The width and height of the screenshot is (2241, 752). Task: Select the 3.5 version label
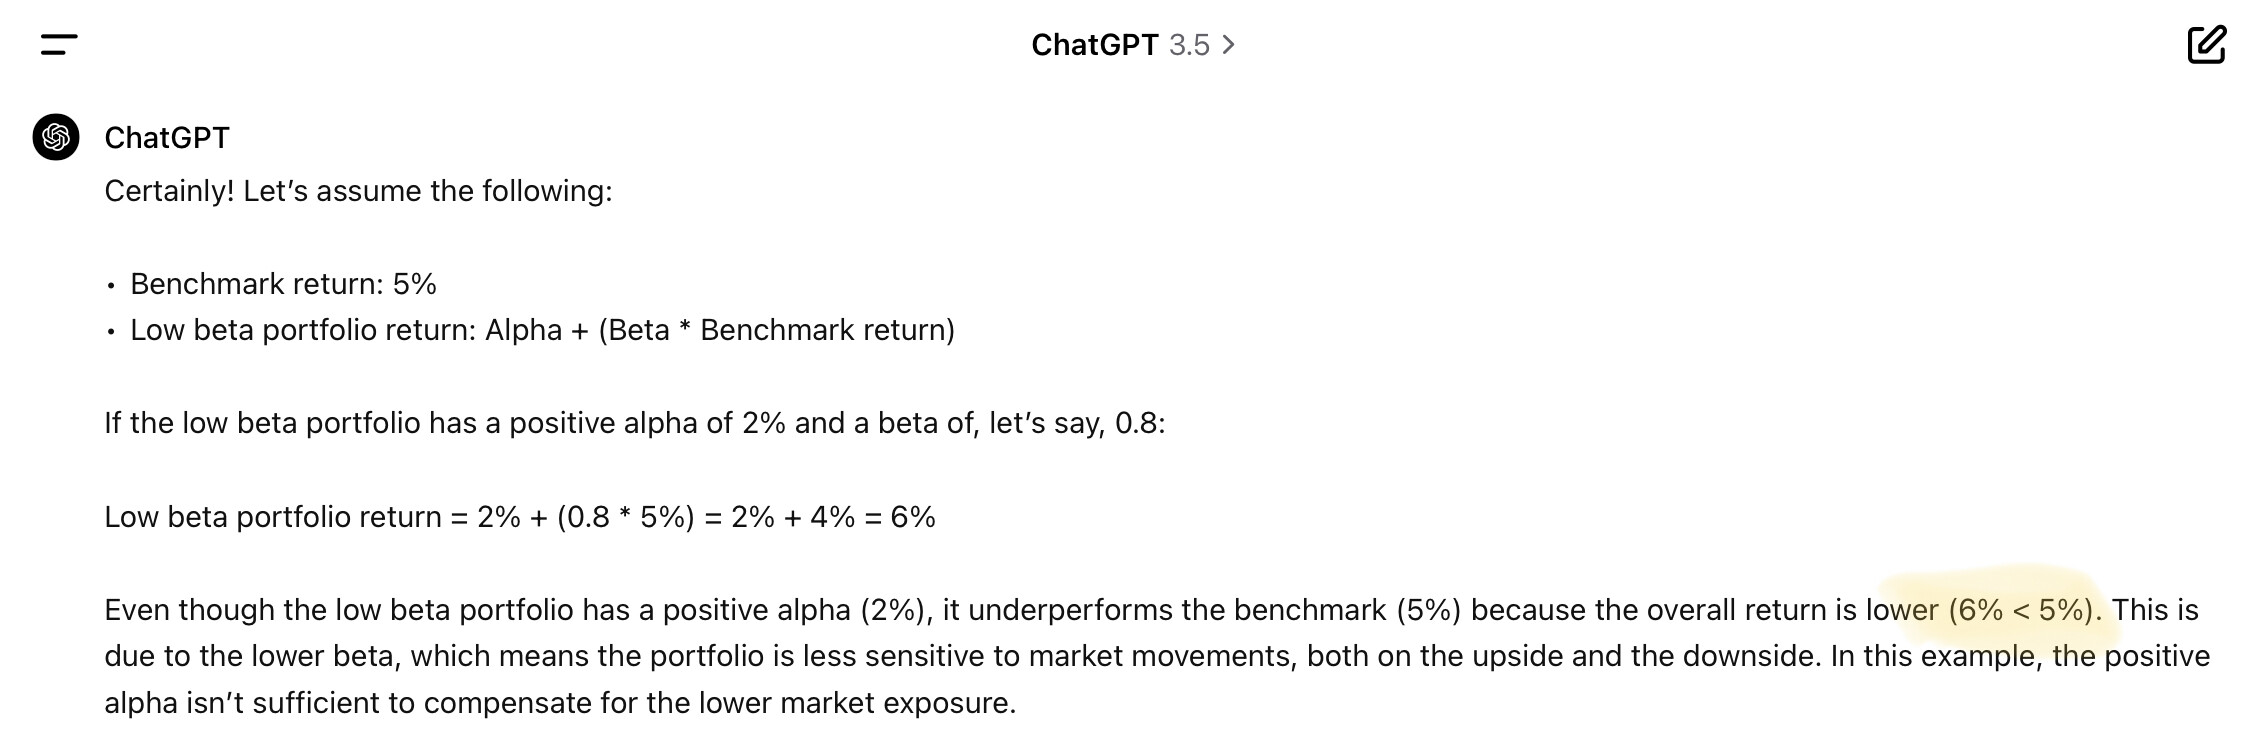coord(1189,45)
